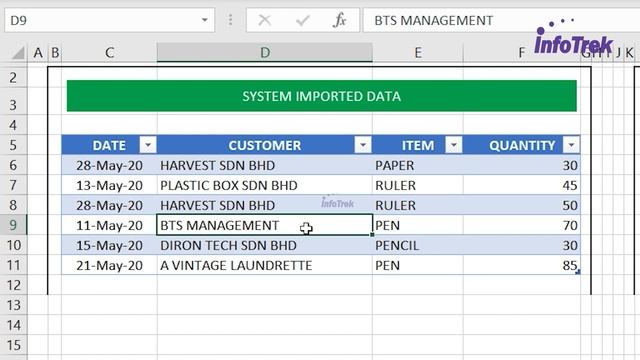Click the Cancel X icon in formula bar
640x360 pixels.
pyautogui.click(x=264, y=20)
